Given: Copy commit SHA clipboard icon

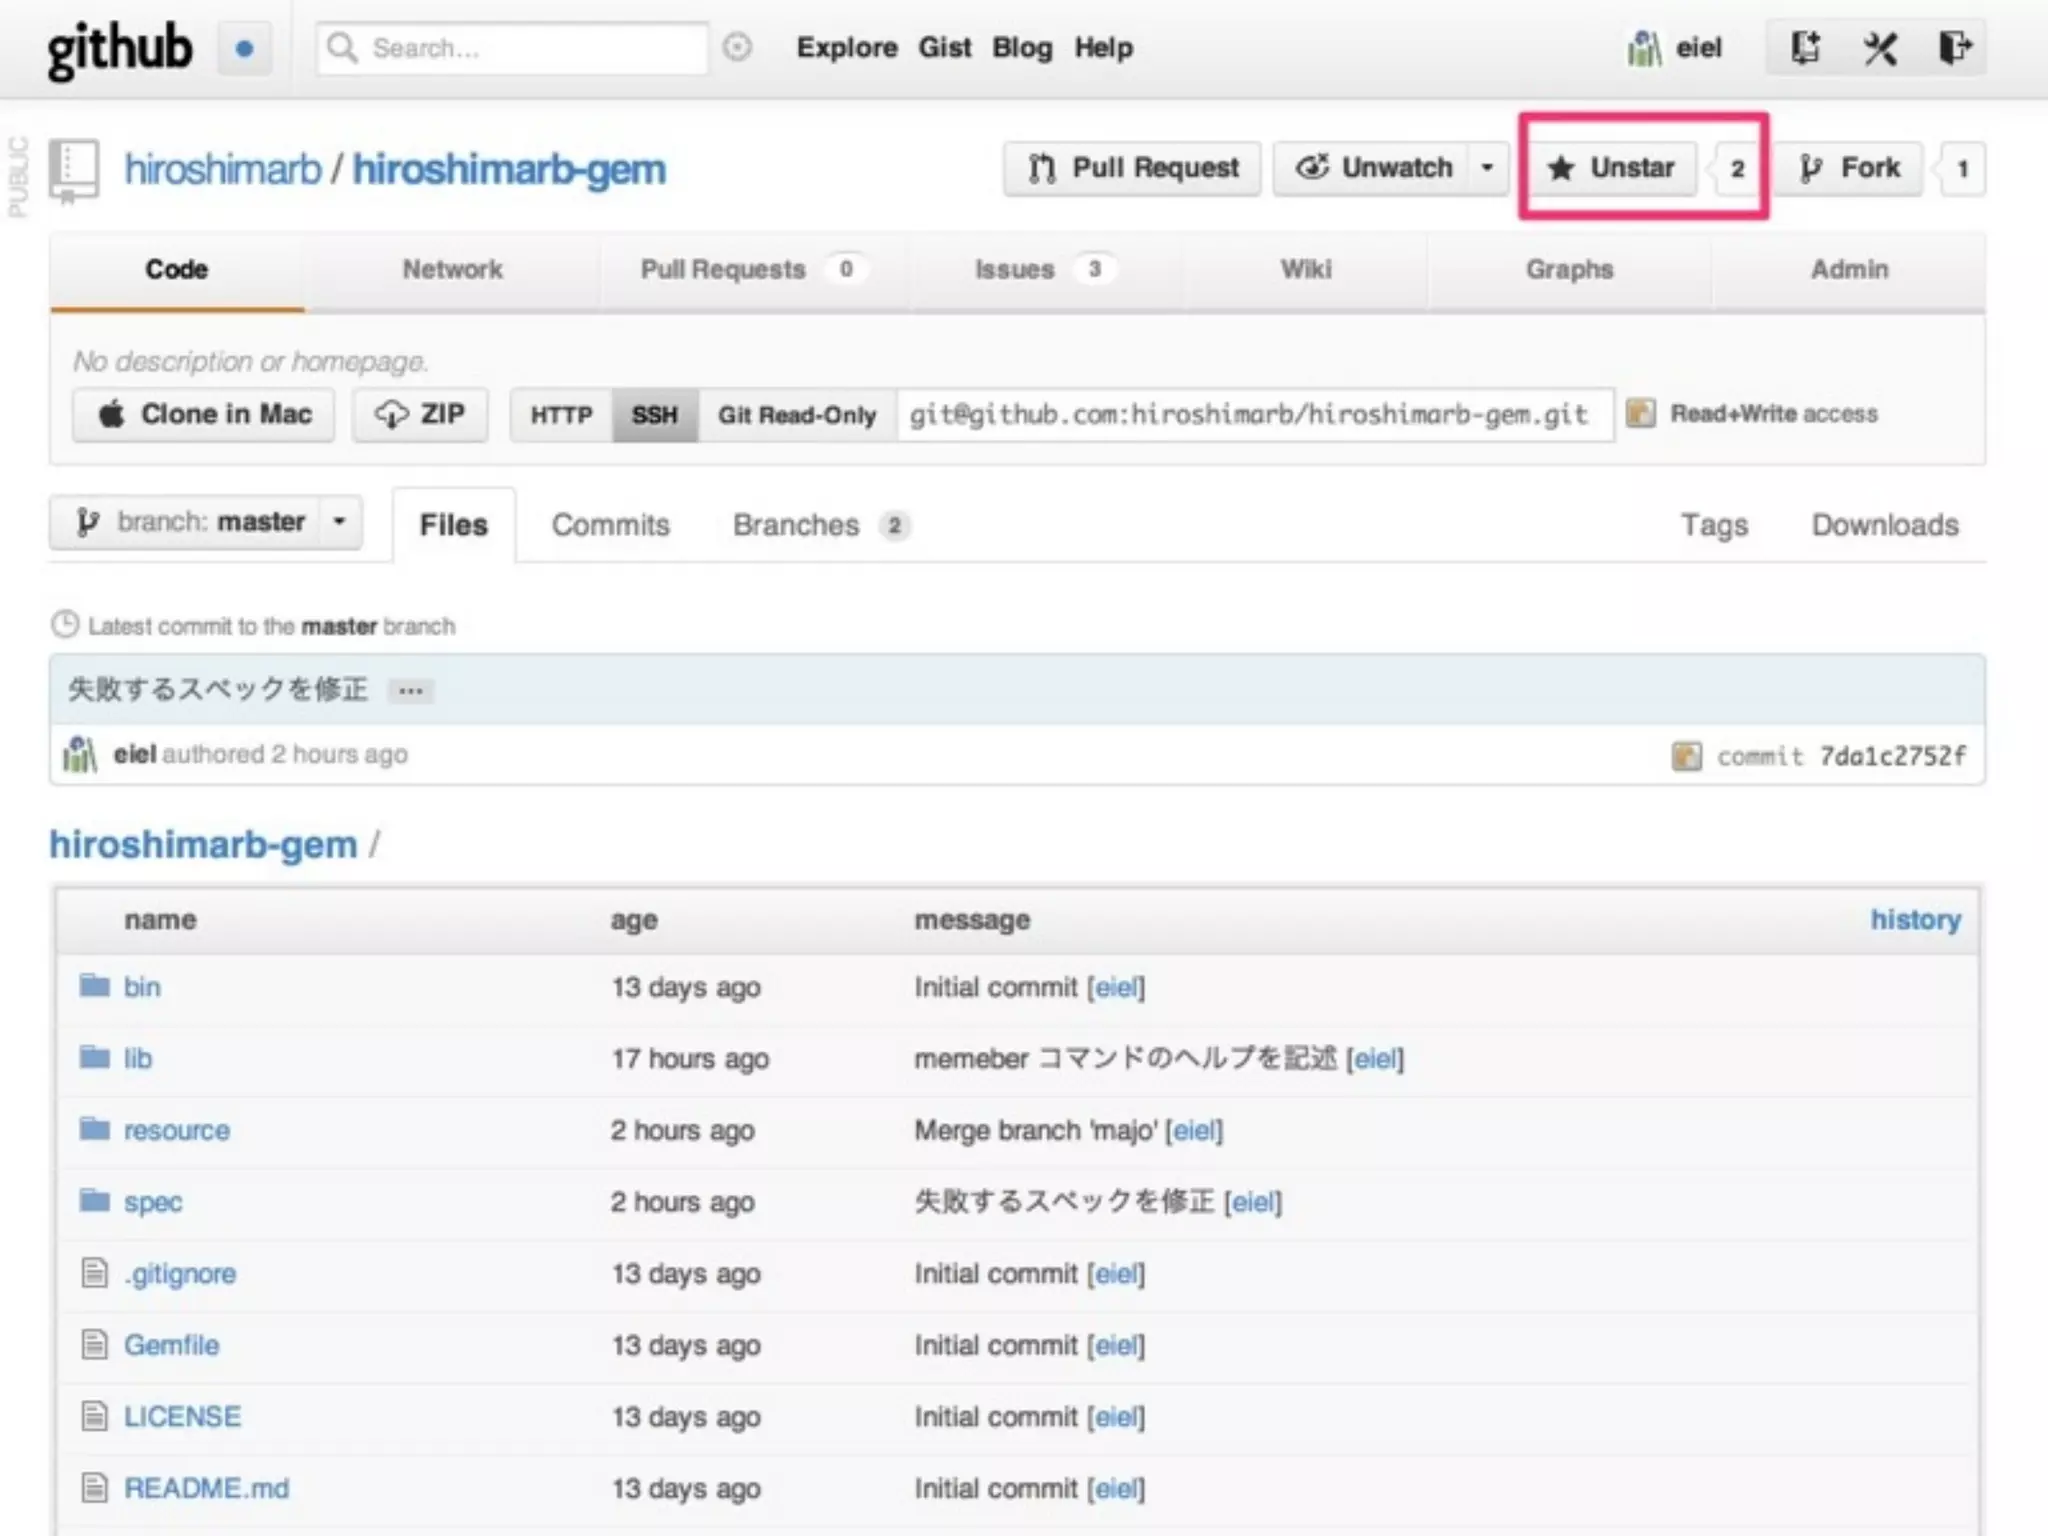Looking at the screenshot, I should tap(1686, 756).
